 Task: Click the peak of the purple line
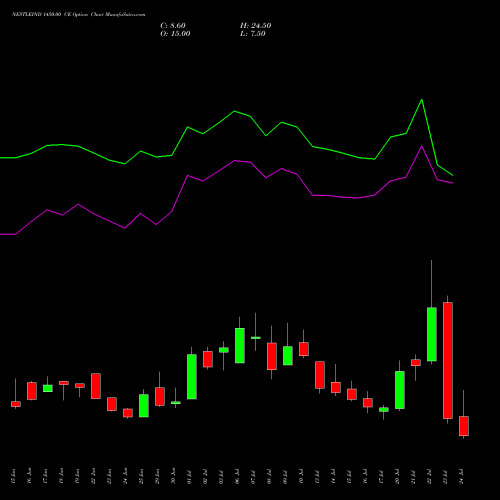[422, 146]
